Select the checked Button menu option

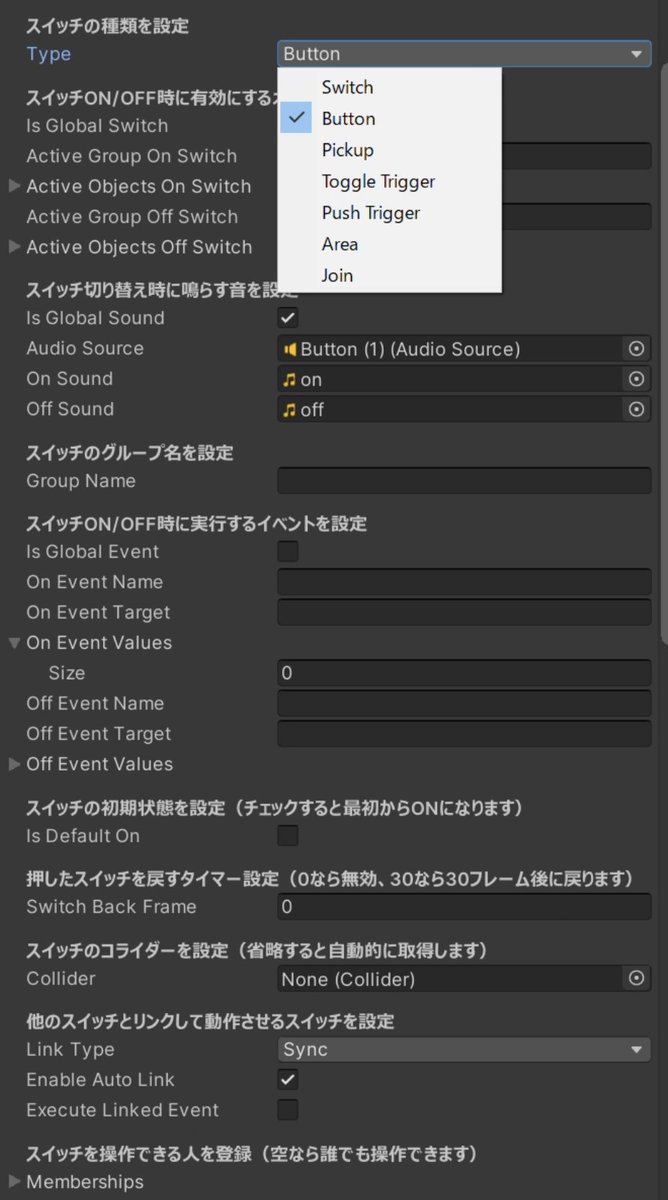[x=389, y=118]
